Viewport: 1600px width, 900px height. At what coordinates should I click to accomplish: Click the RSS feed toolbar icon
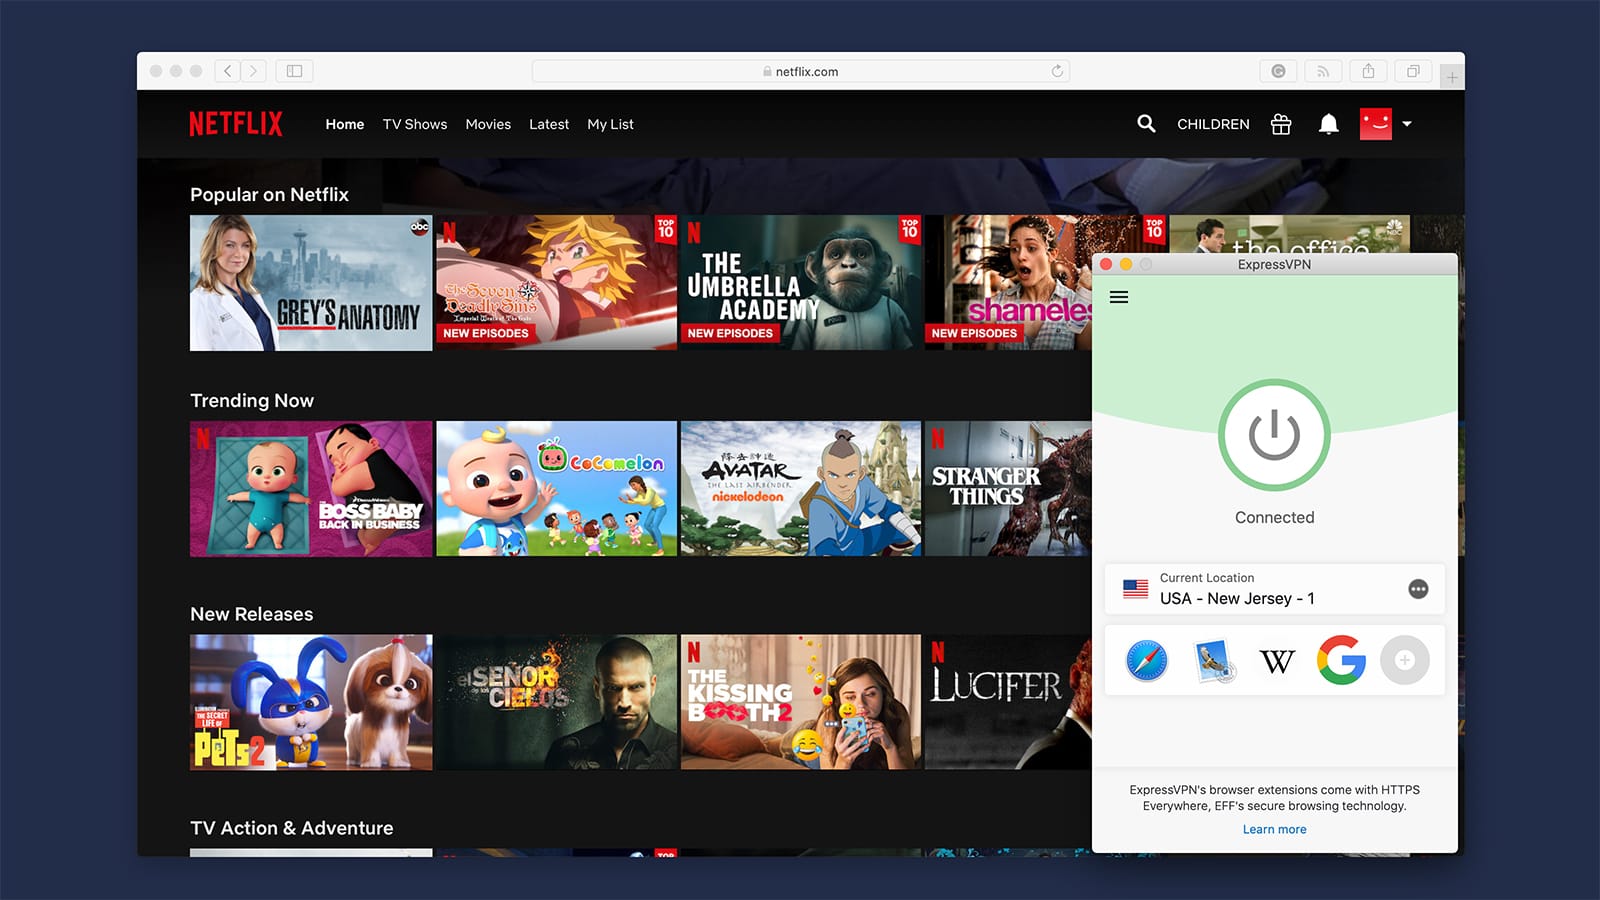pyautogui.click(x=1323, y=71)
